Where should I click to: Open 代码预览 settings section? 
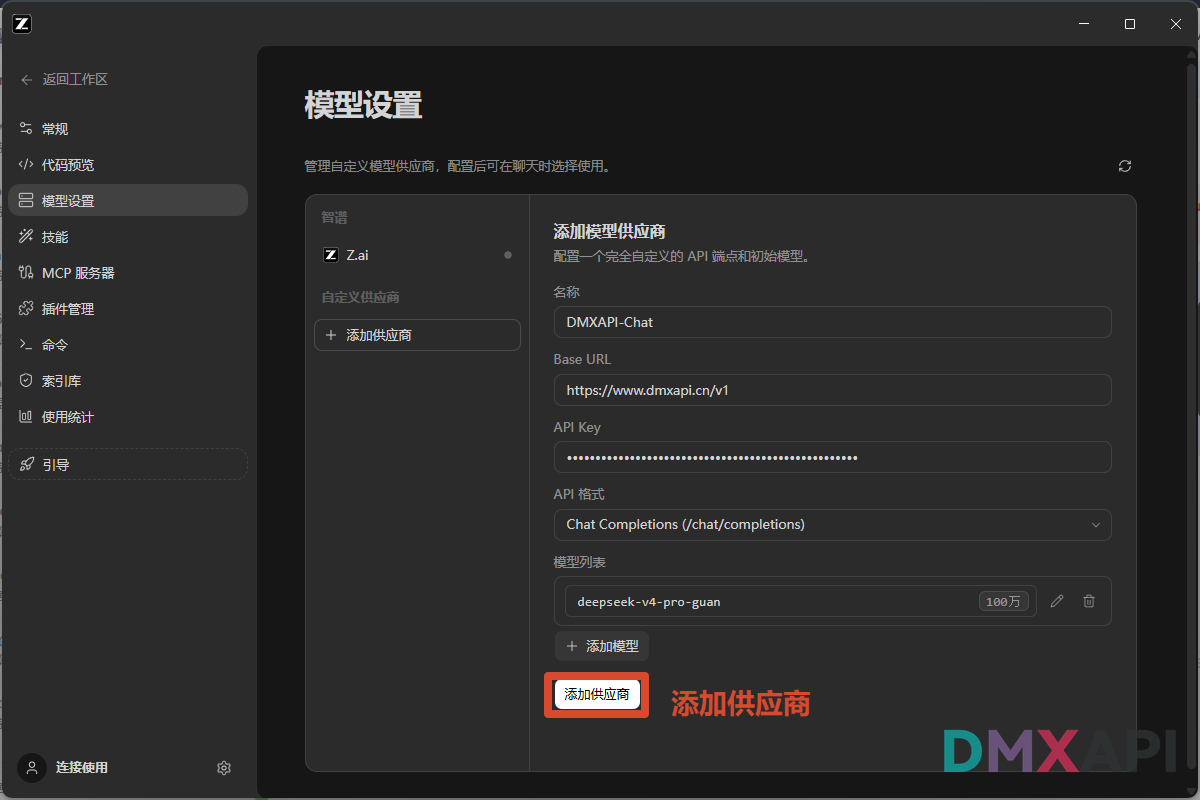(127, 165)
